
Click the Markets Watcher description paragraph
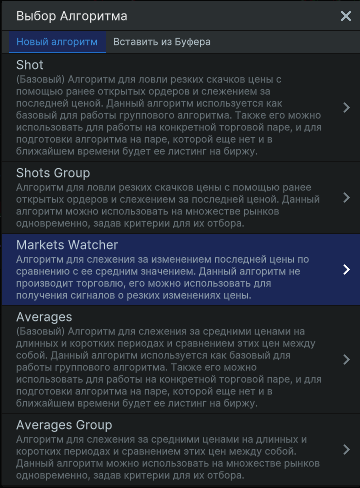(163, 277)
